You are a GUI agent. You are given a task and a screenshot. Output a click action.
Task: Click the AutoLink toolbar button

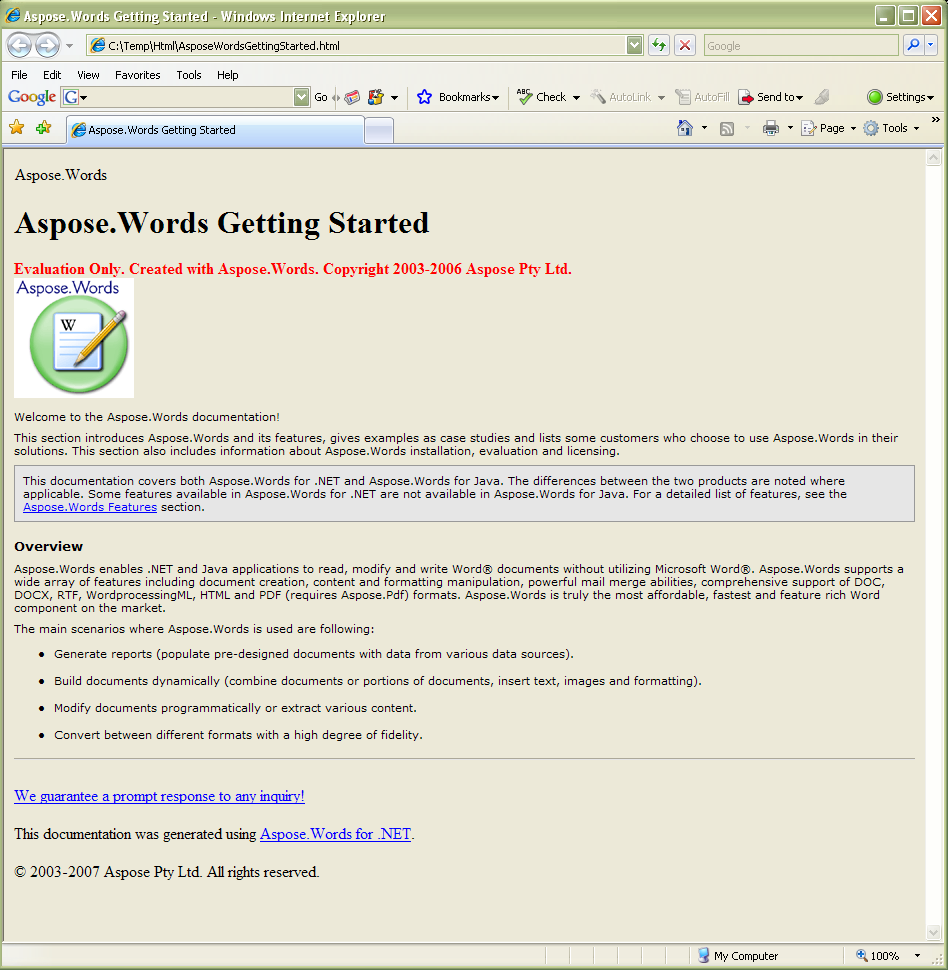[x=621, y=97]
